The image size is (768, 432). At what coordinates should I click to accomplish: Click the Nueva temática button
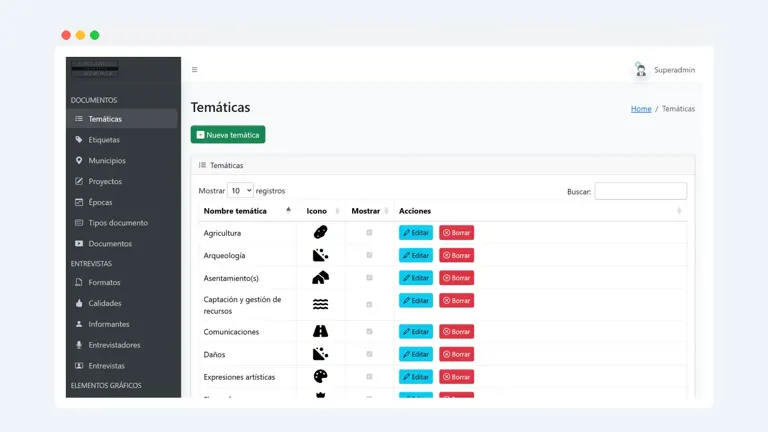[228, 135]
